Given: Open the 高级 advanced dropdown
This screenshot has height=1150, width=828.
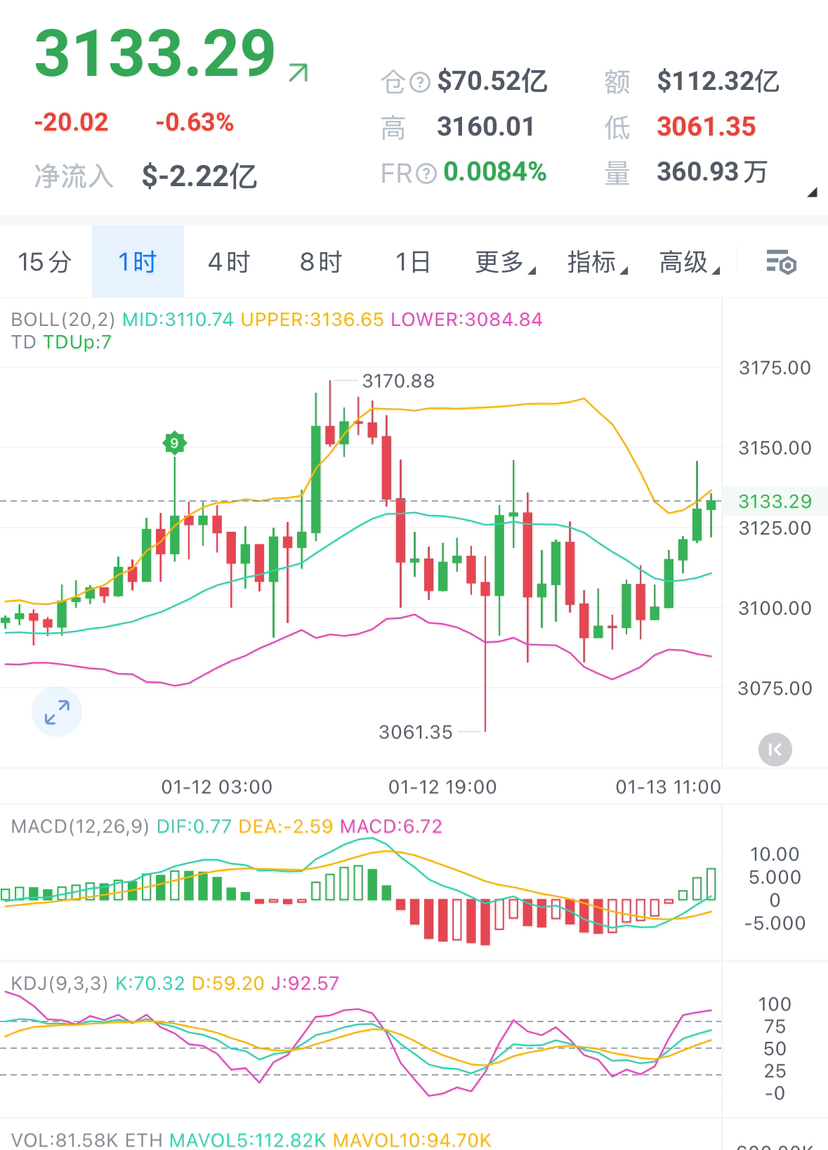Looking at the screenshot, I should [x=688, y=263].
